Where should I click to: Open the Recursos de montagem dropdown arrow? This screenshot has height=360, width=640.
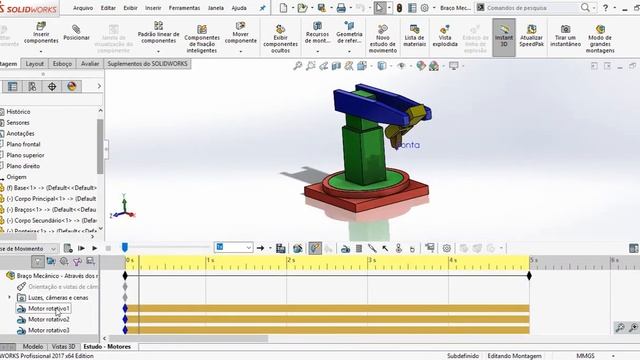[317, 52]
